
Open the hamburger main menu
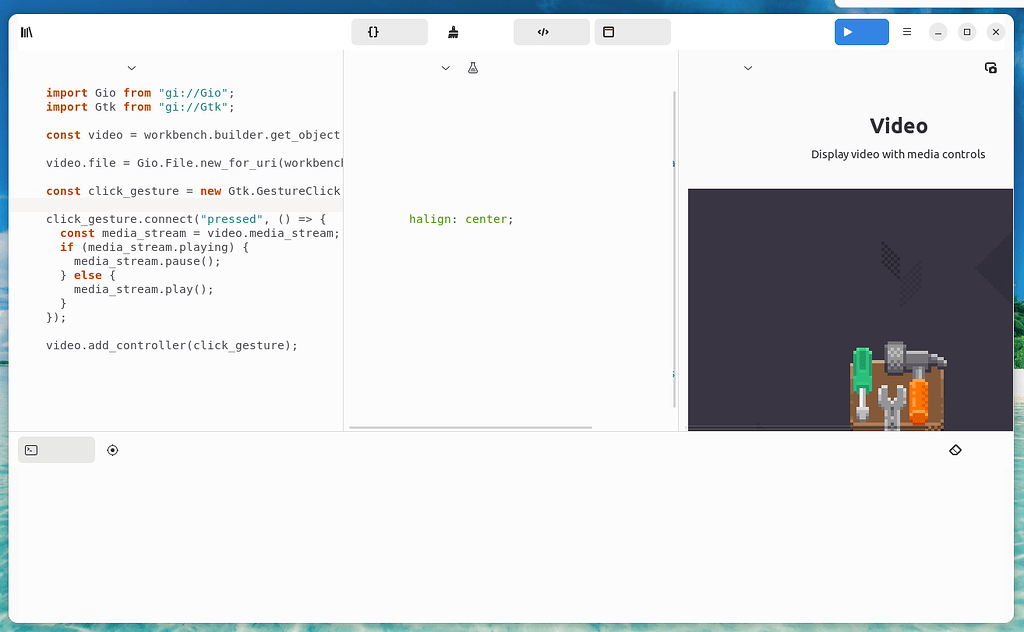pos(907,32)
